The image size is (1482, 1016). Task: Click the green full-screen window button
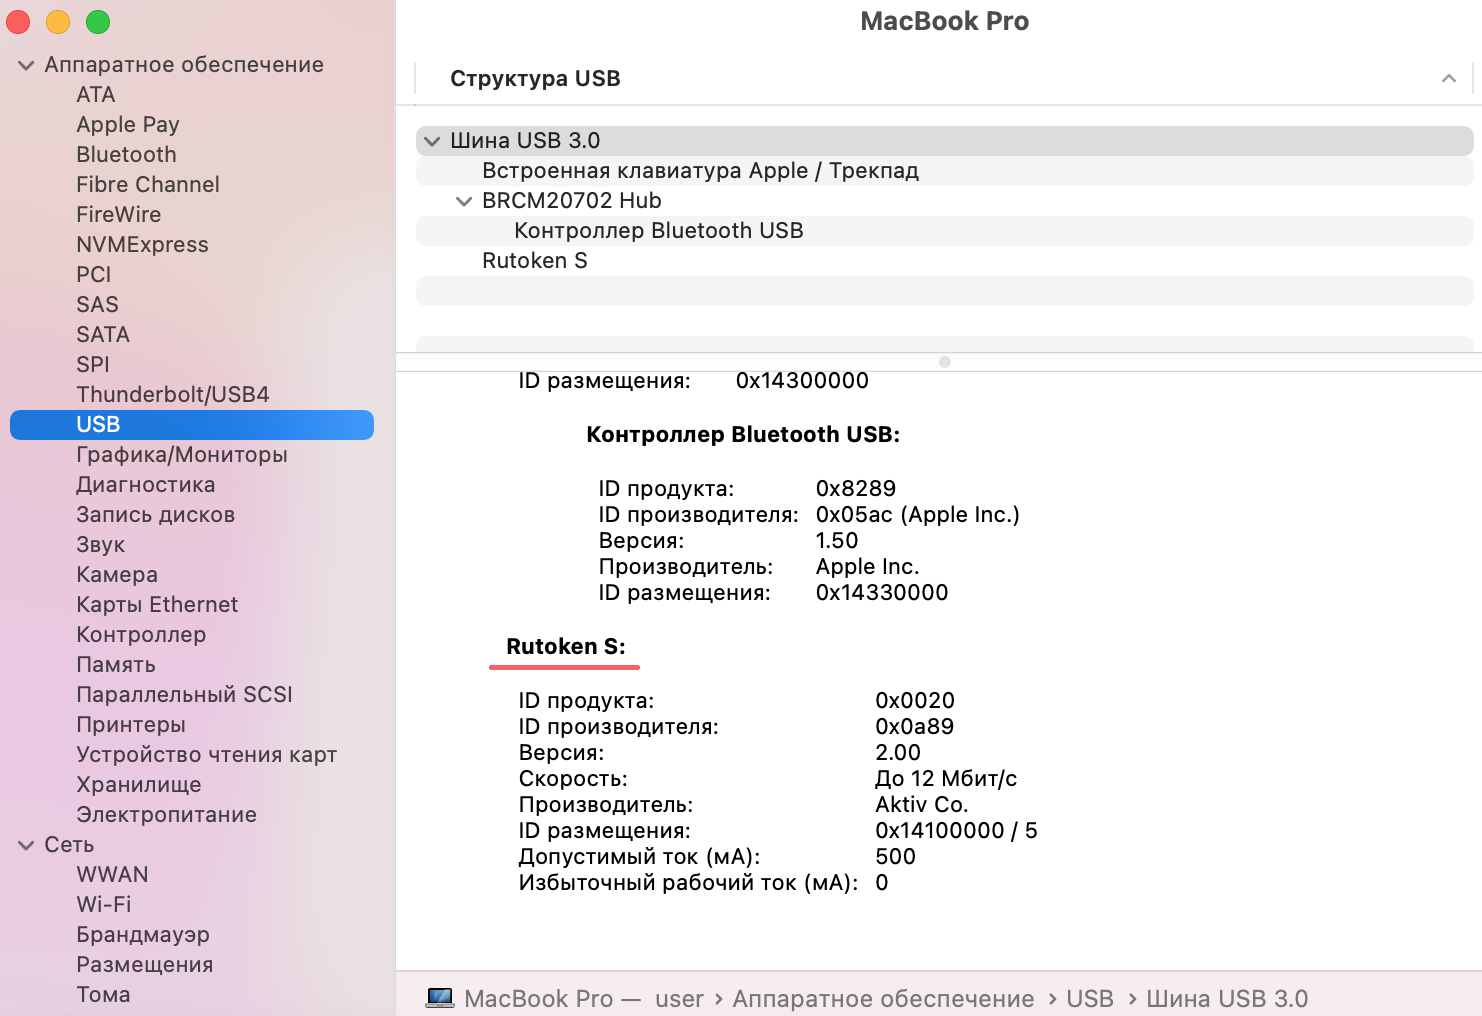click(x=98, y=22)
